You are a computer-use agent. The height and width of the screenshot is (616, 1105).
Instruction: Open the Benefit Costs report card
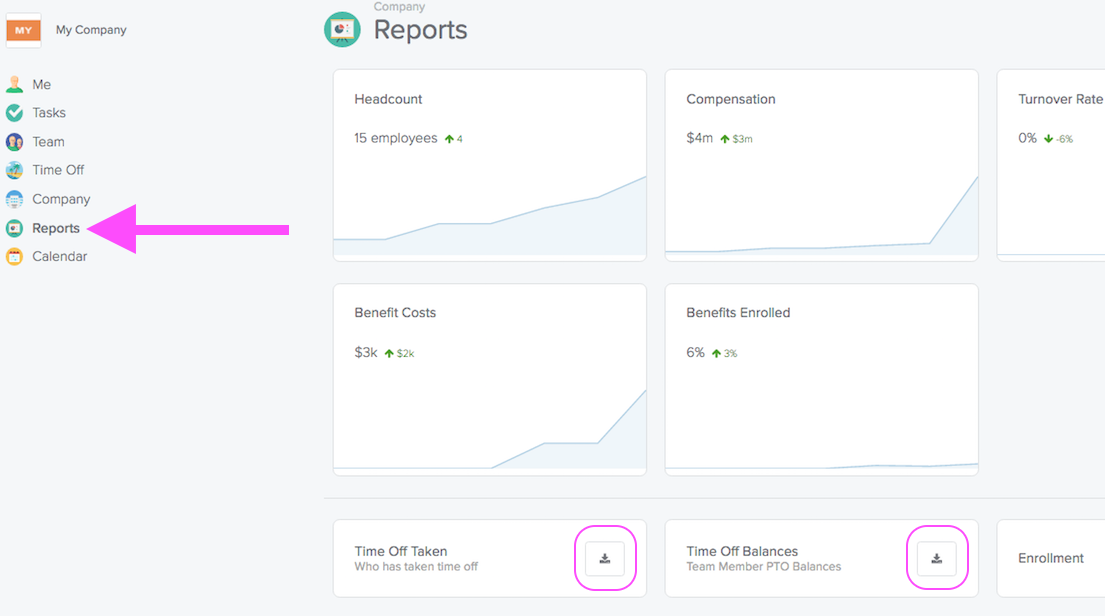[490, 380]
